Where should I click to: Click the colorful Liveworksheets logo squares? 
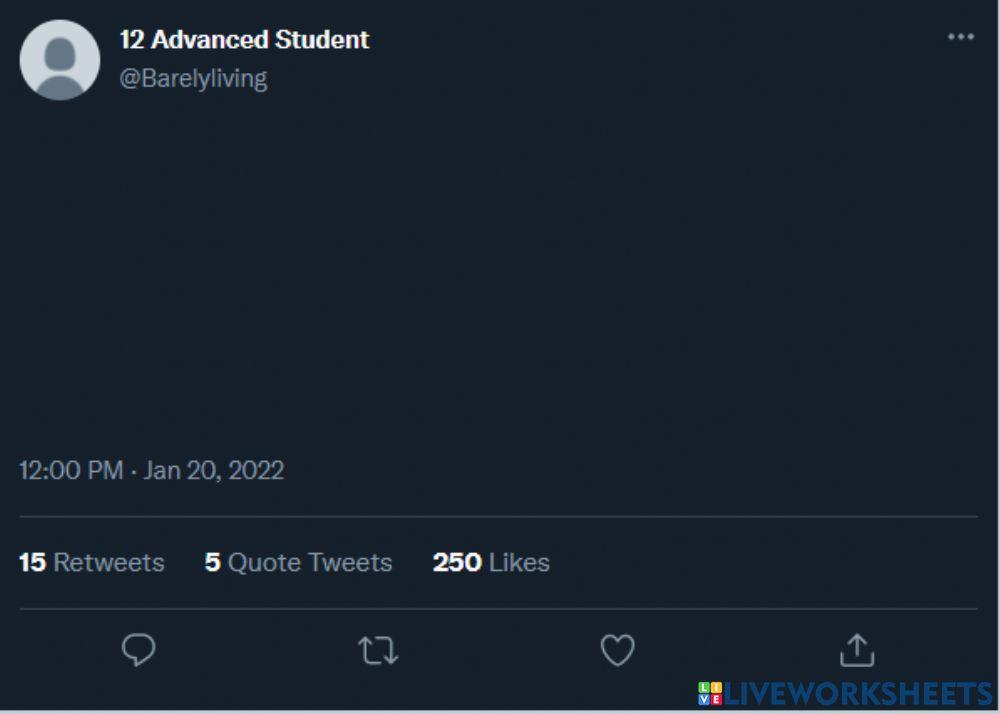(x=710, y=694)
